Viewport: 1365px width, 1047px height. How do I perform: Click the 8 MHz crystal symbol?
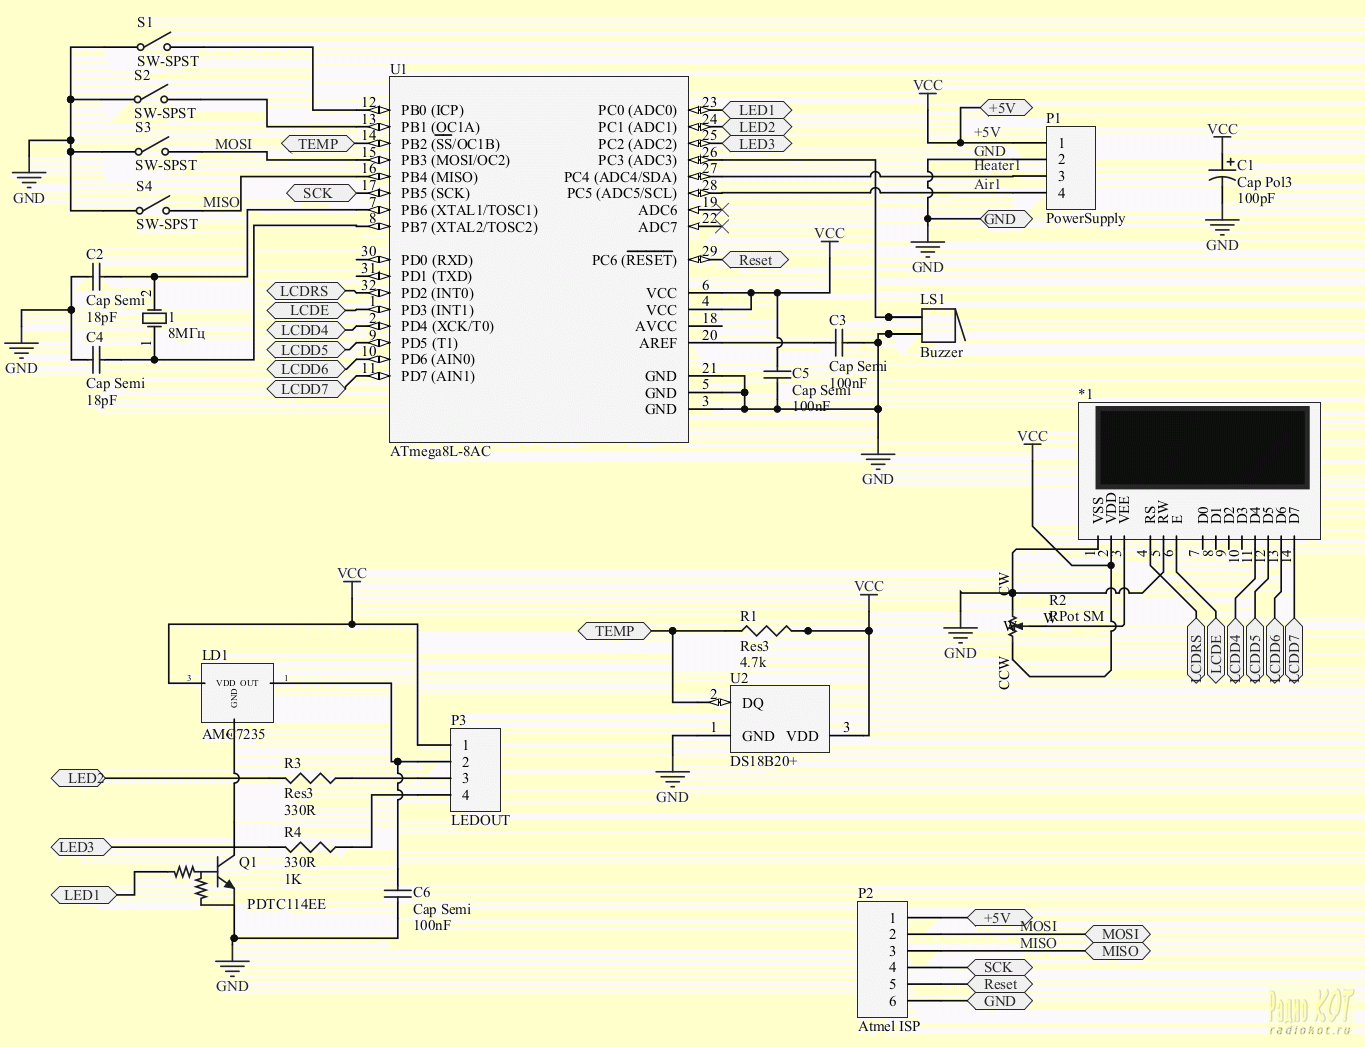pos(153,318)
